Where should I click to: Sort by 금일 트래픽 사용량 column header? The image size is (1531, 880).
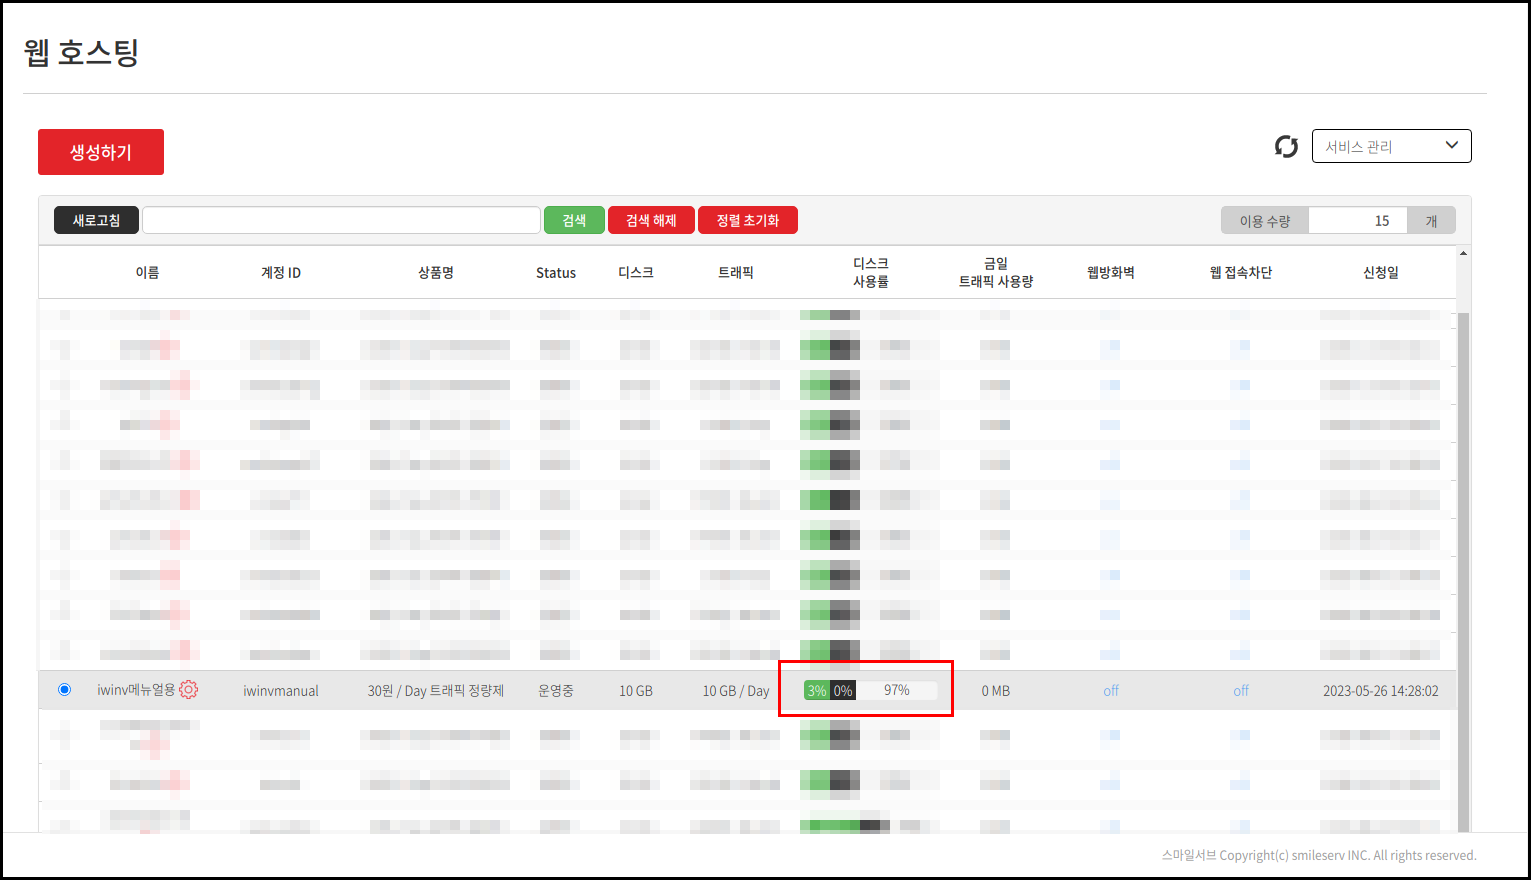pyautogui.click(x=996, y=272)
